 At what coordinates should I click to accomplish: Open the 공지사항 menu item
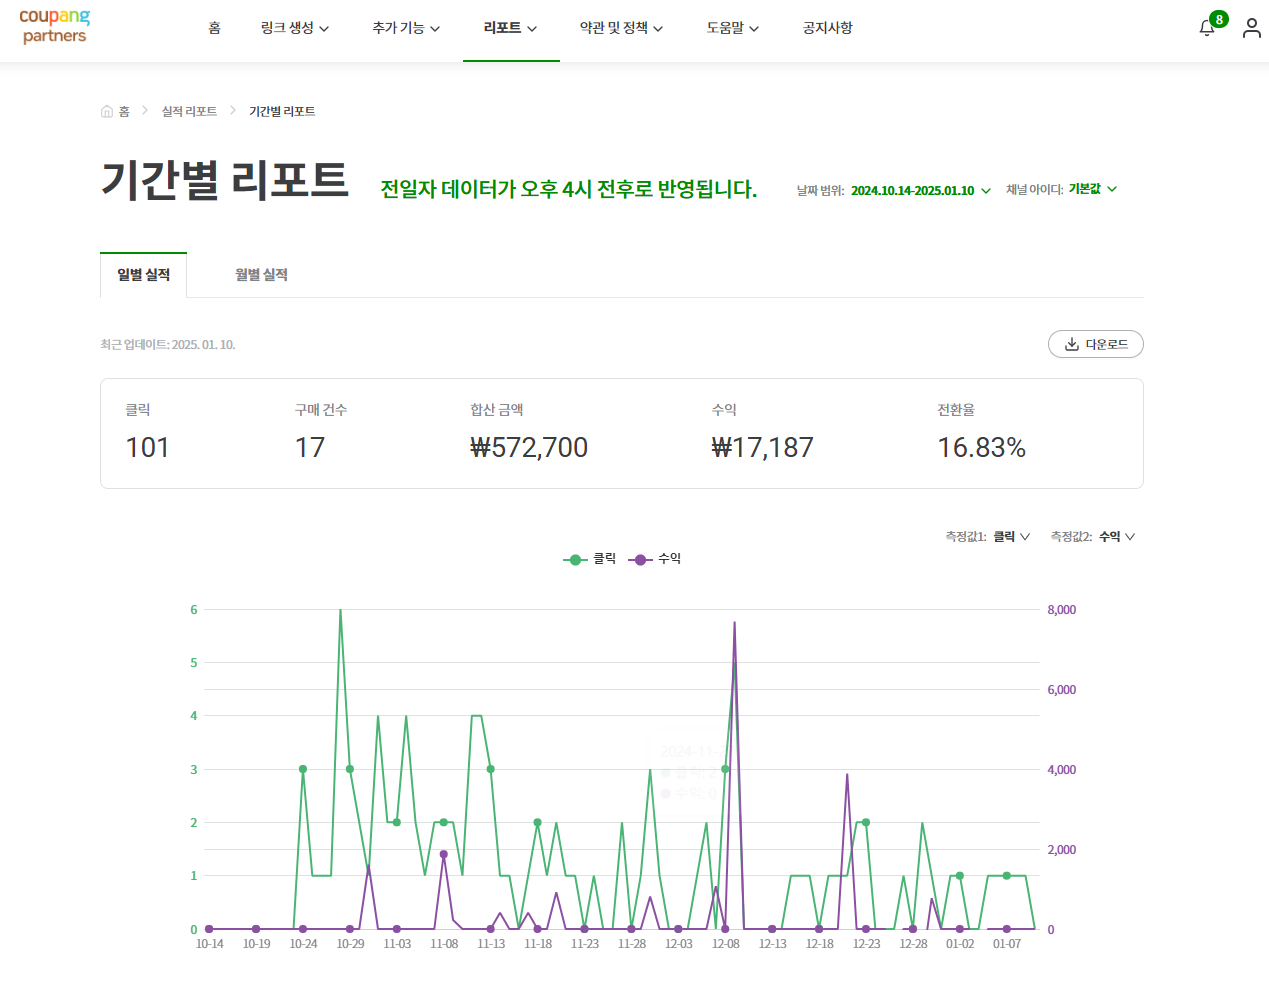(x=827, y=28)
